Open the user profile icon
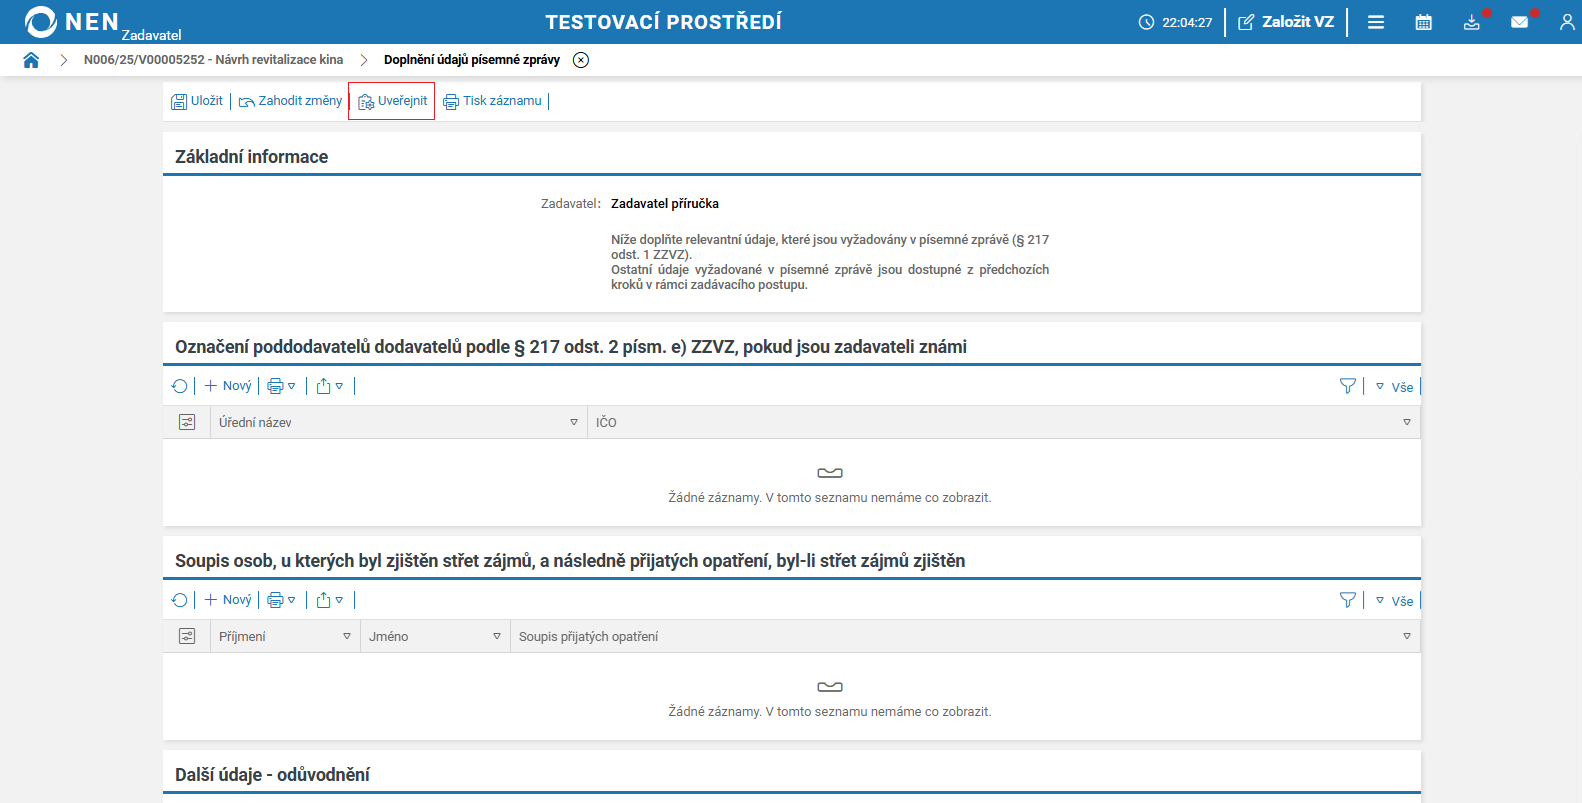The width and height of the screenshot is (1582, 803). pos(1567,22)
